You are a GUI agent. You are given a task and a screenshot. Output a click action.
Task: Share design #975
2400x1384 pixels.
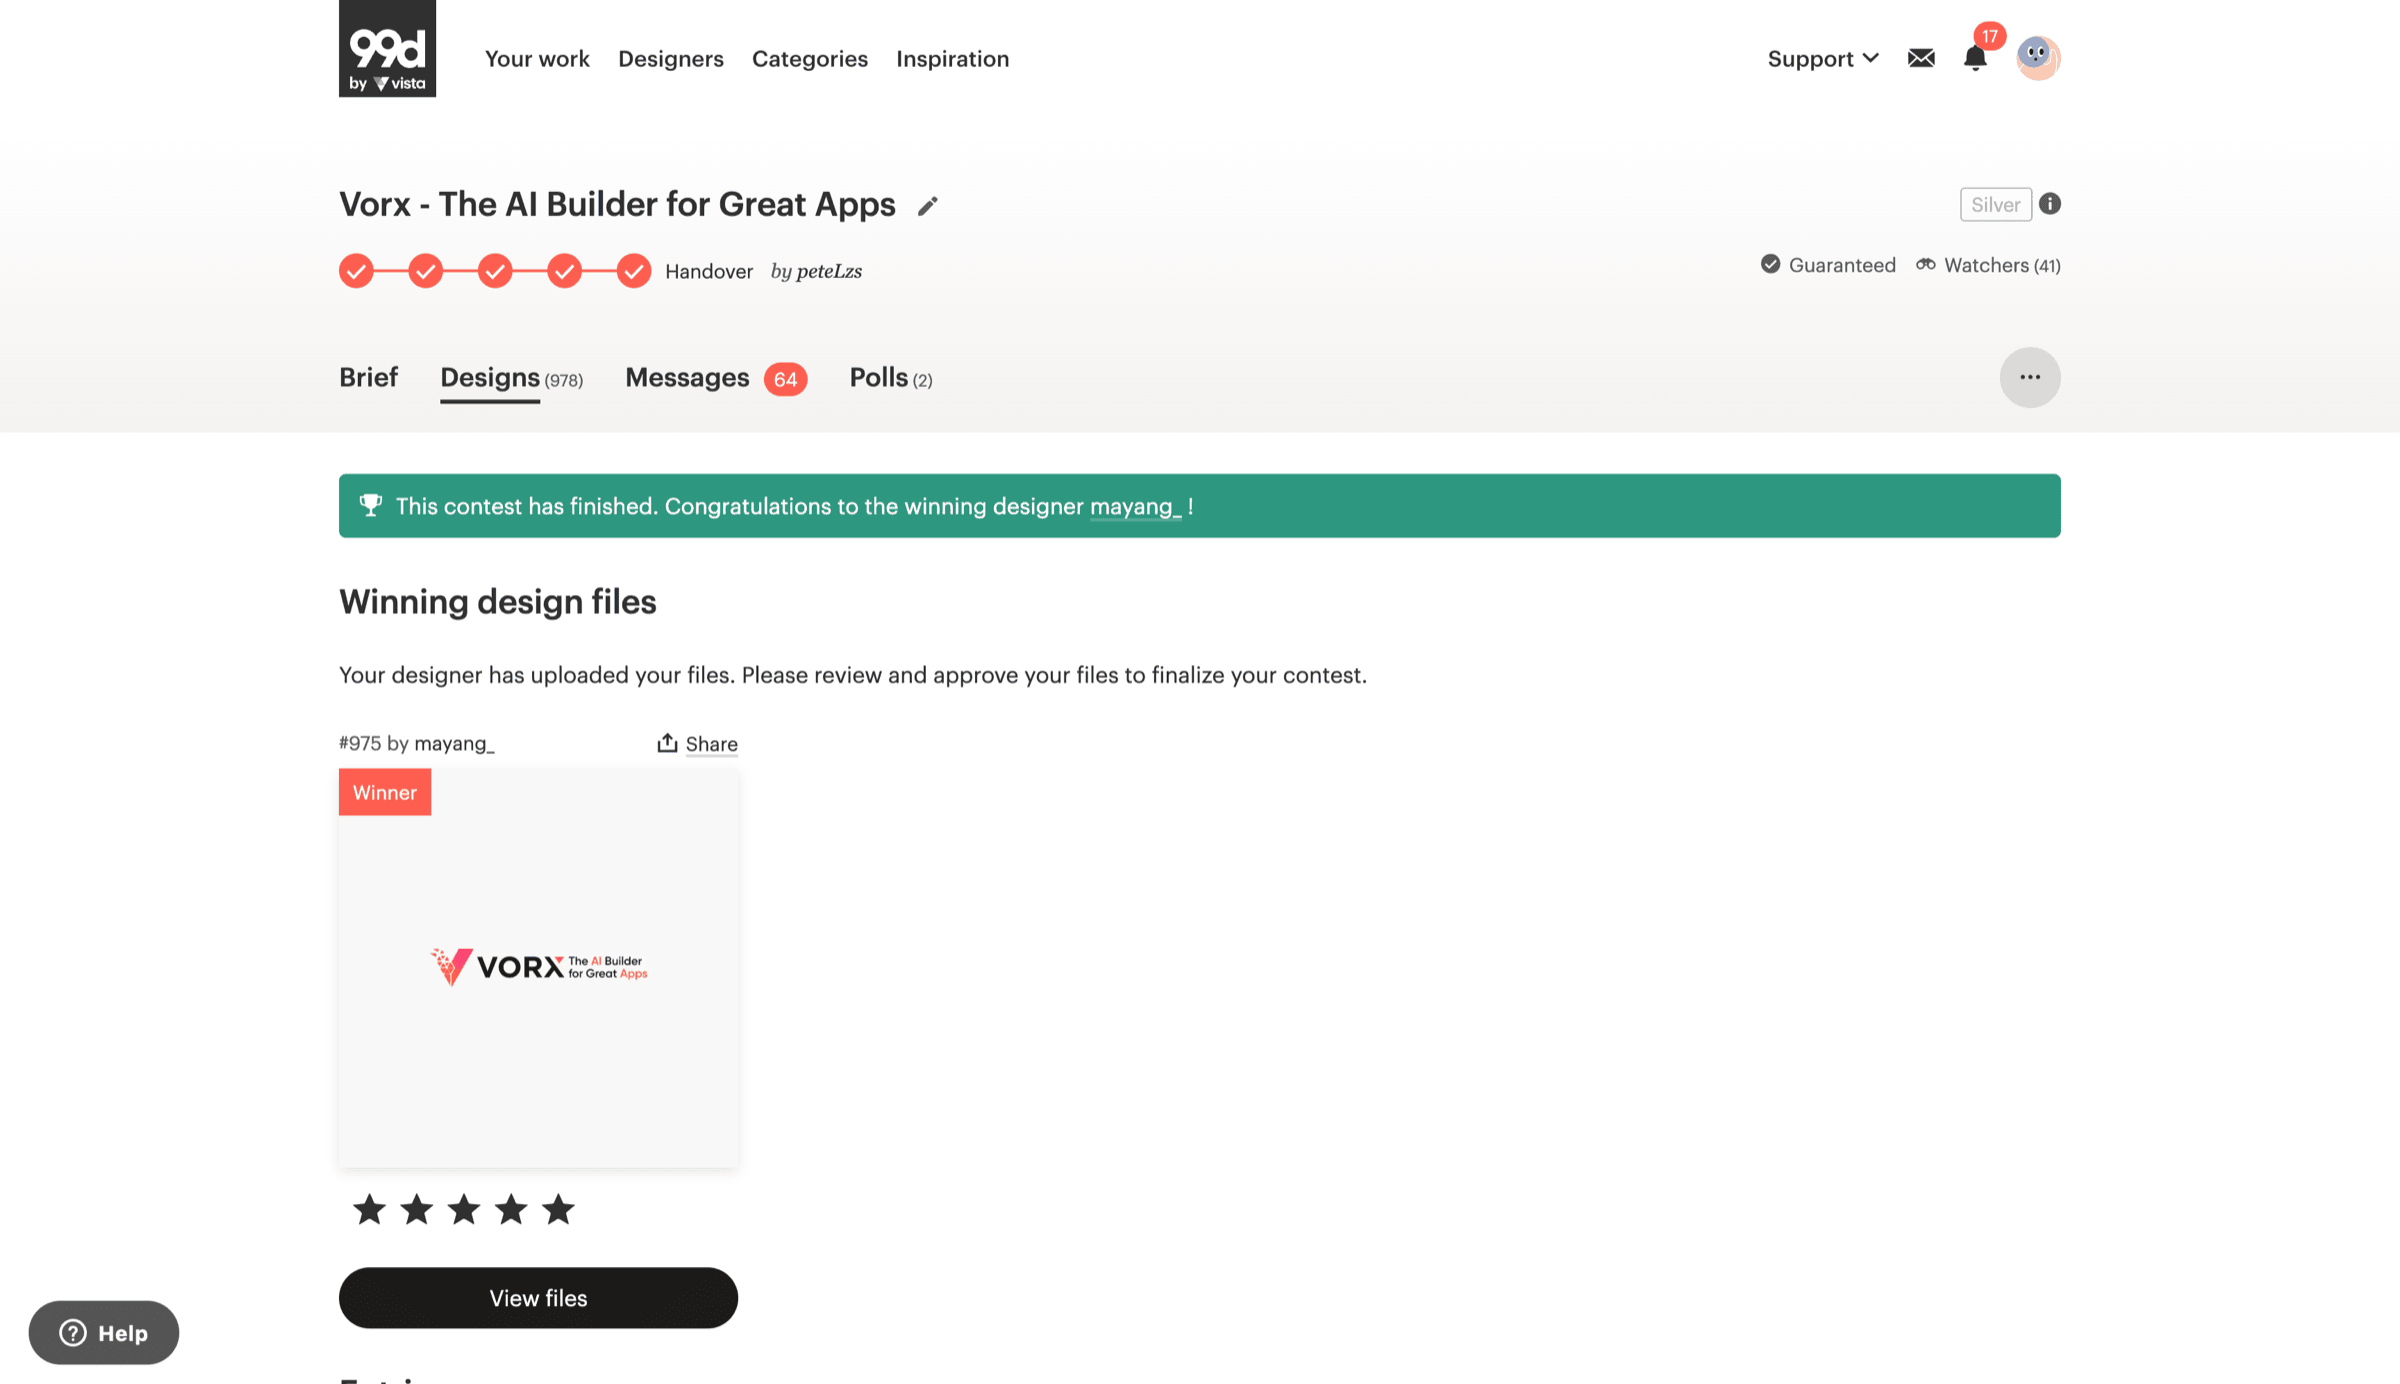(697, 743)
